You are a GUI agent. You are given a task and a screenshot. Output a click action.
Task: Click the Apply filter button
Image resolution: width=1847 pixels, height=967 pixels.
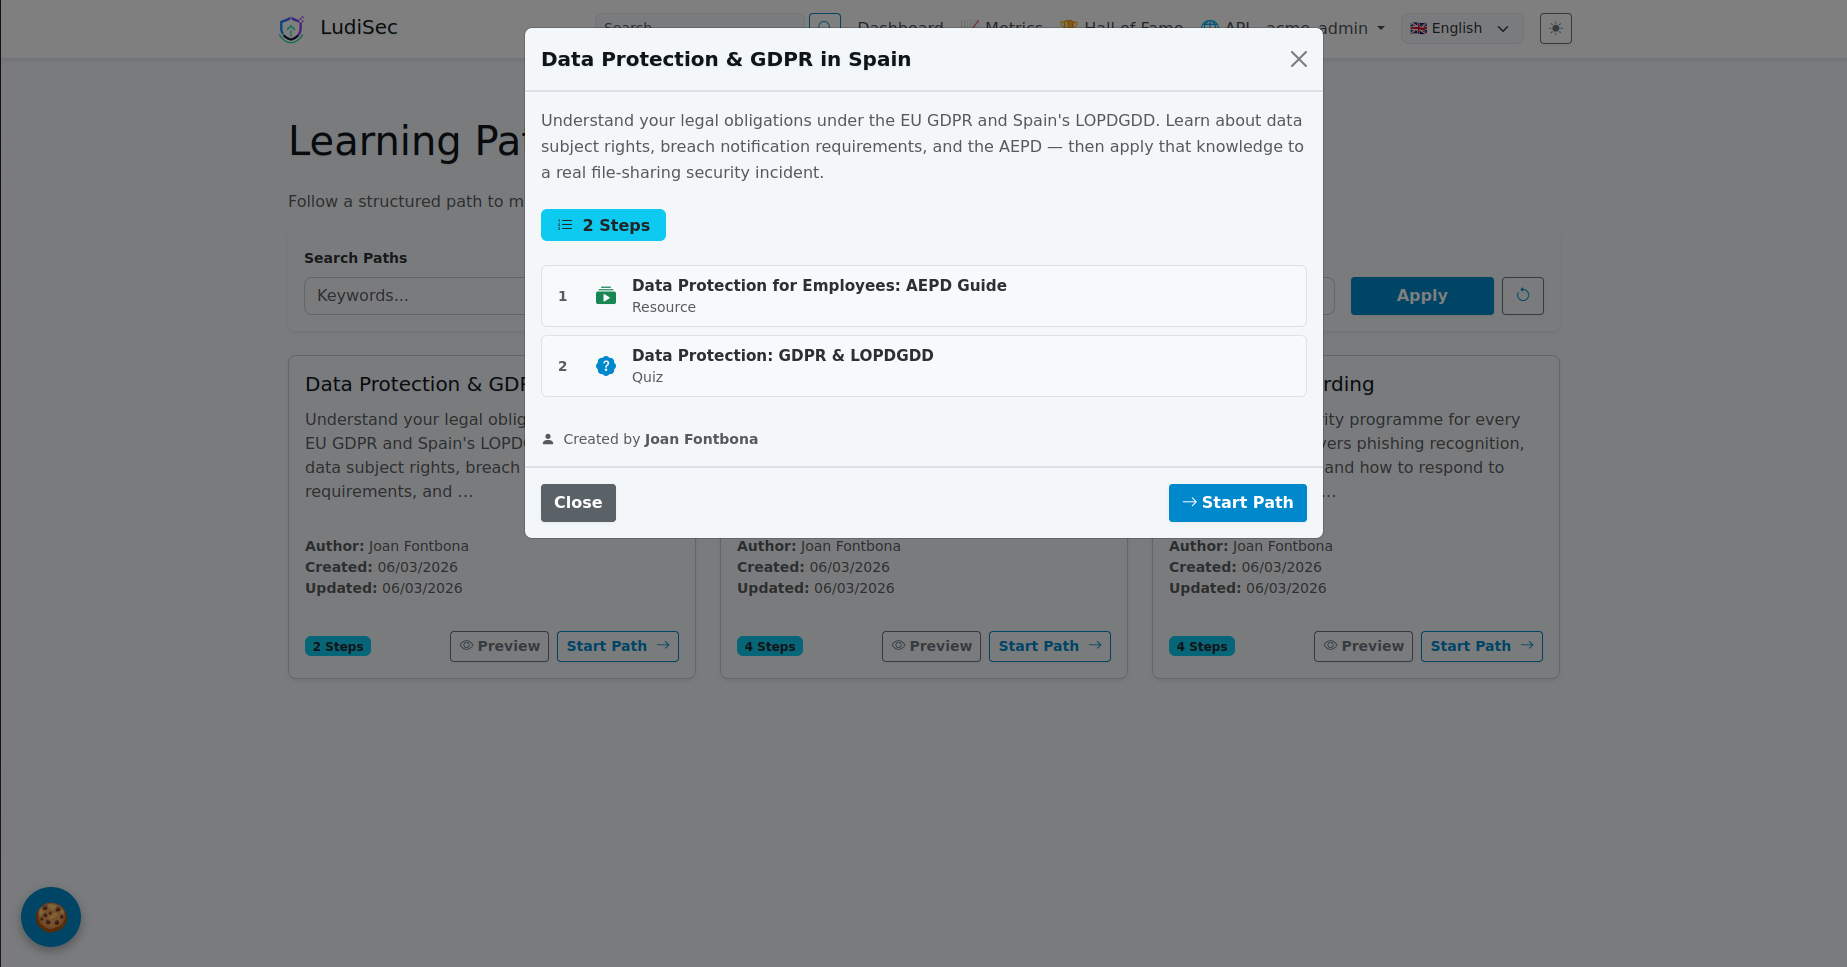[1422, 296]
